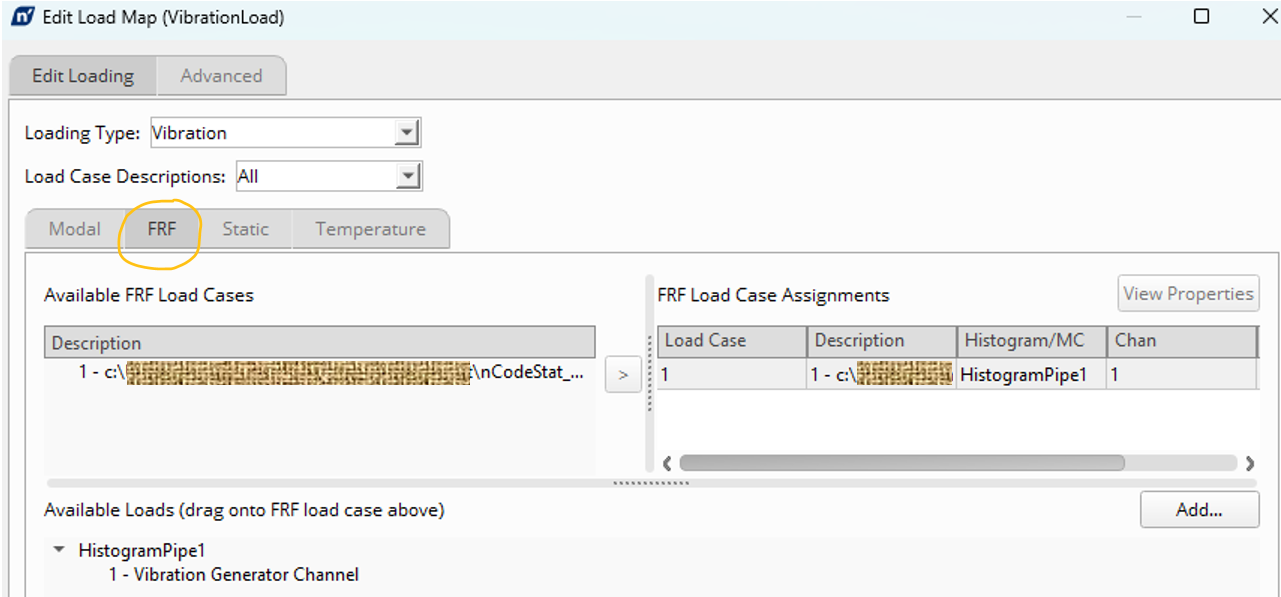Click the horizontal scrollbar in assignments table
This screenshot has height=597, width=1281.
click(x=900, y=463)
